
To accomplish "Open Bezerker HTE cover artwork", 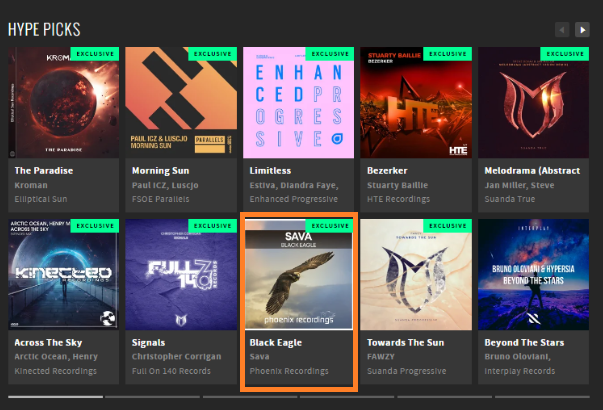I will point(416,102).
